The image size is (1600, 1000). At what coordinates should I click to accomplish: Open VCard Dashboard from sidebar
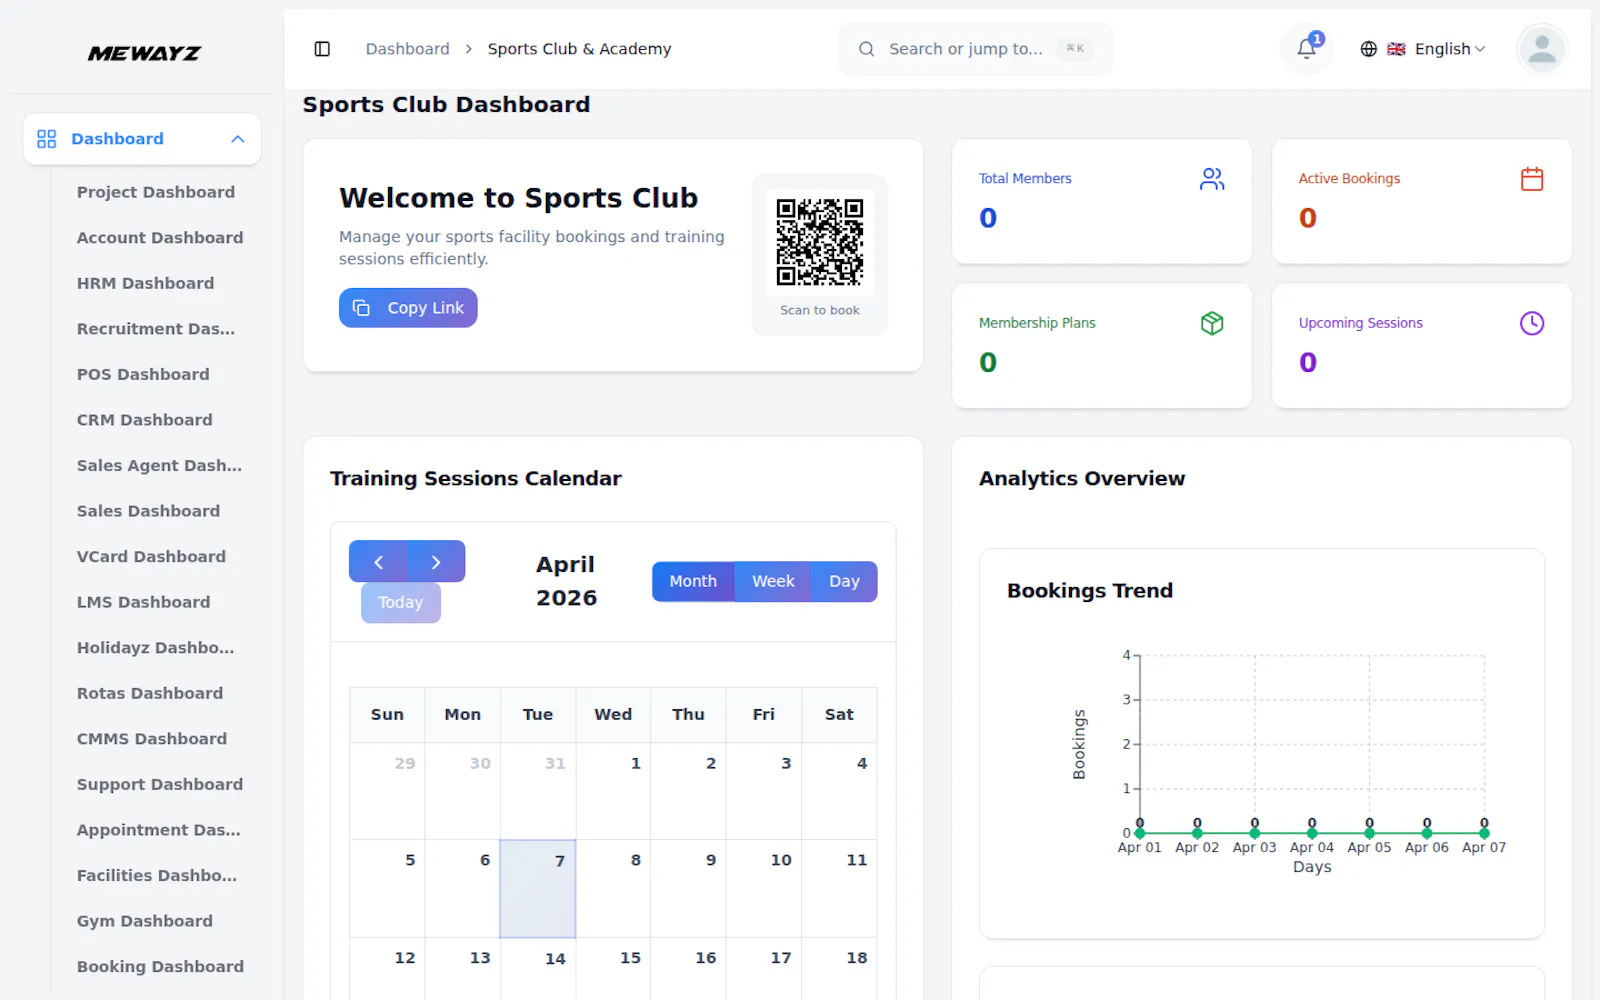(x=151, y=557)
